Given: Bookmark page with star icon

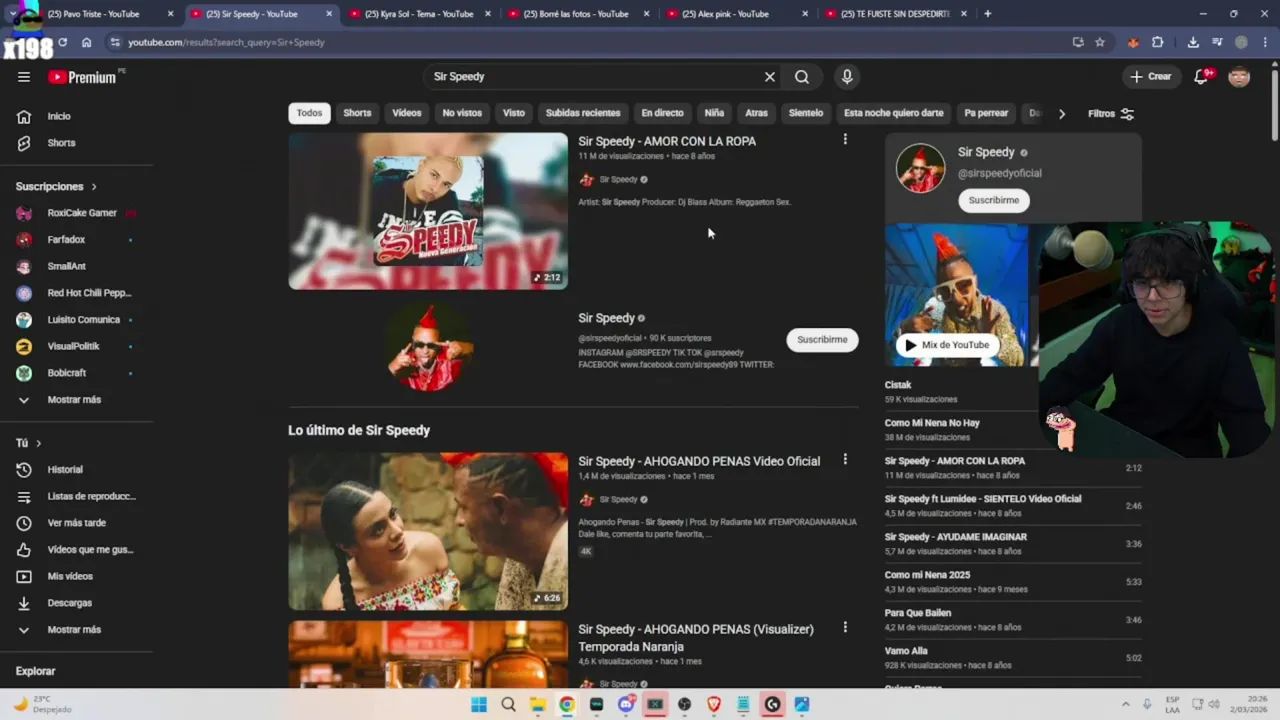Looking at the screenshot, I should click(x=1100, y=42).
